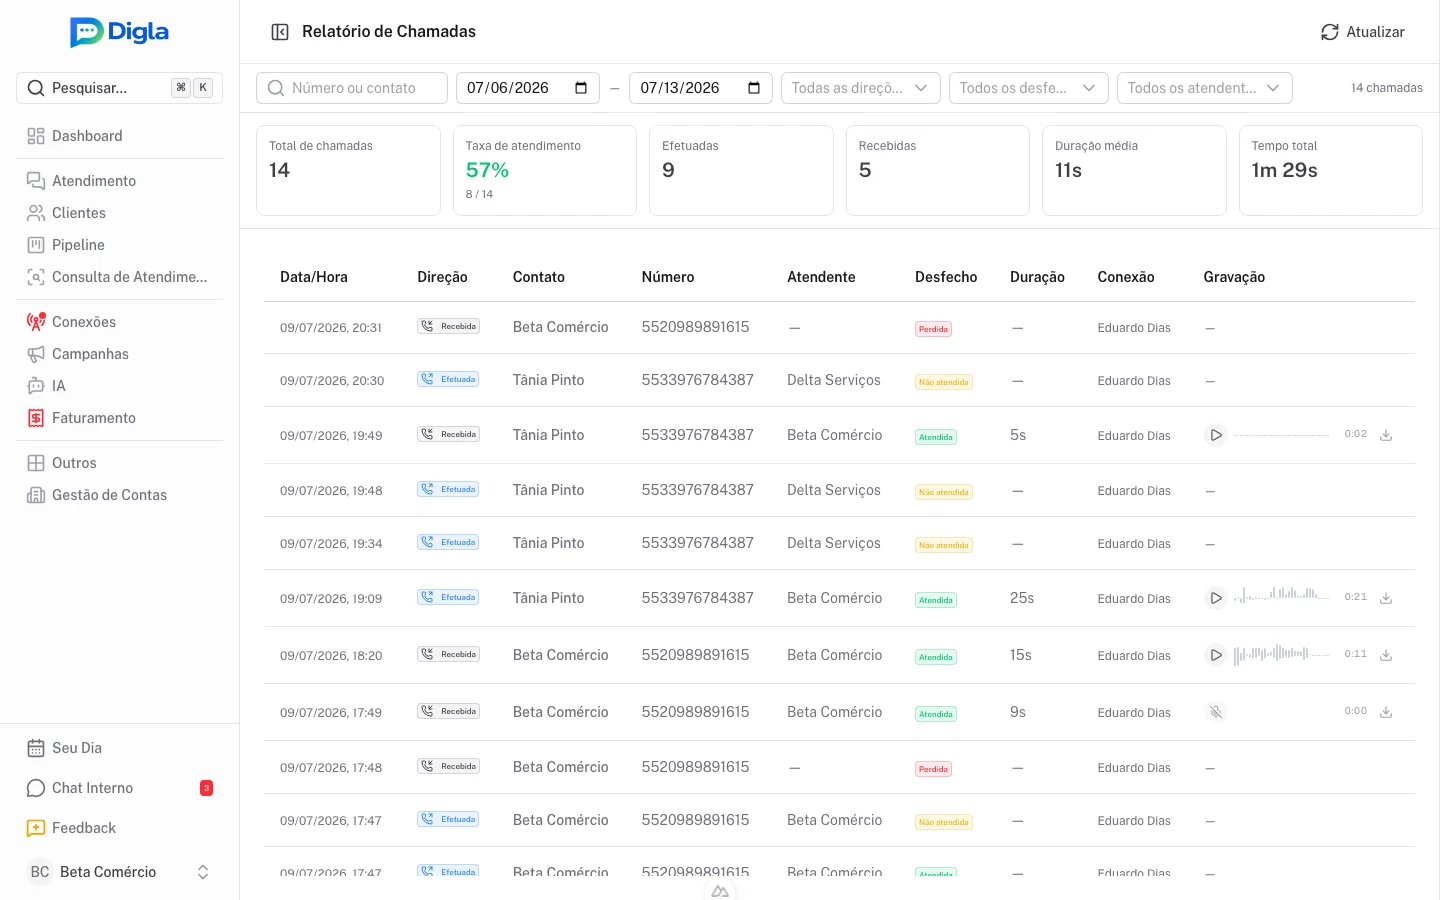Click the Perdida badge for 20:31 call
Screen dimensions: 1440x900
(933, 329)
